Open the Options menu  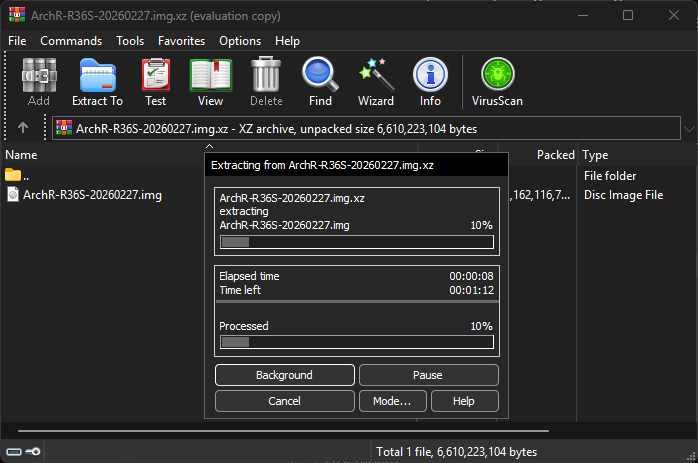tap(240, 41)
